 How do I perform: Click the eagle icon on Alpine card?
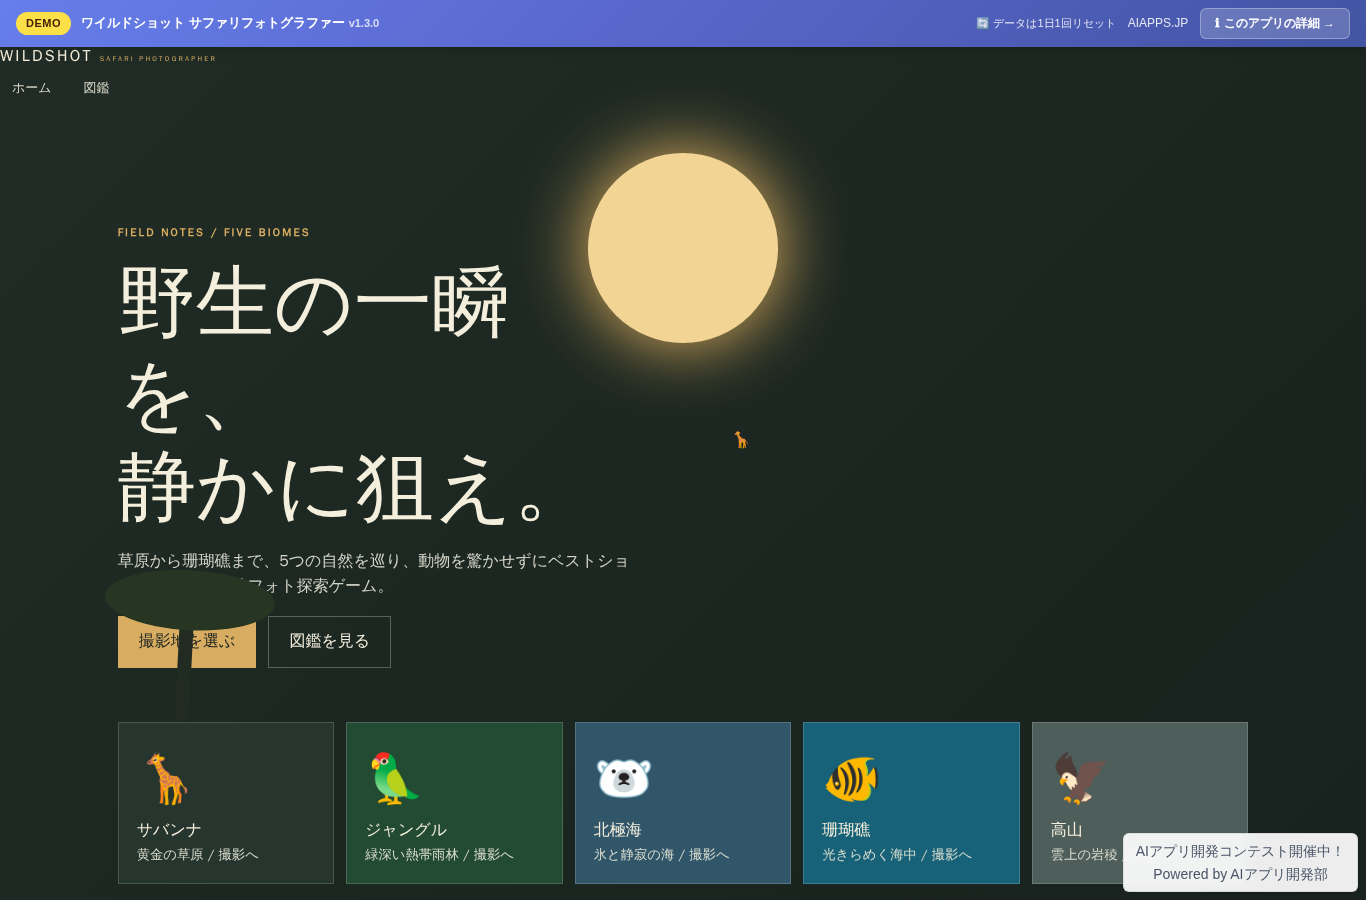click(x=1079, y=778)
